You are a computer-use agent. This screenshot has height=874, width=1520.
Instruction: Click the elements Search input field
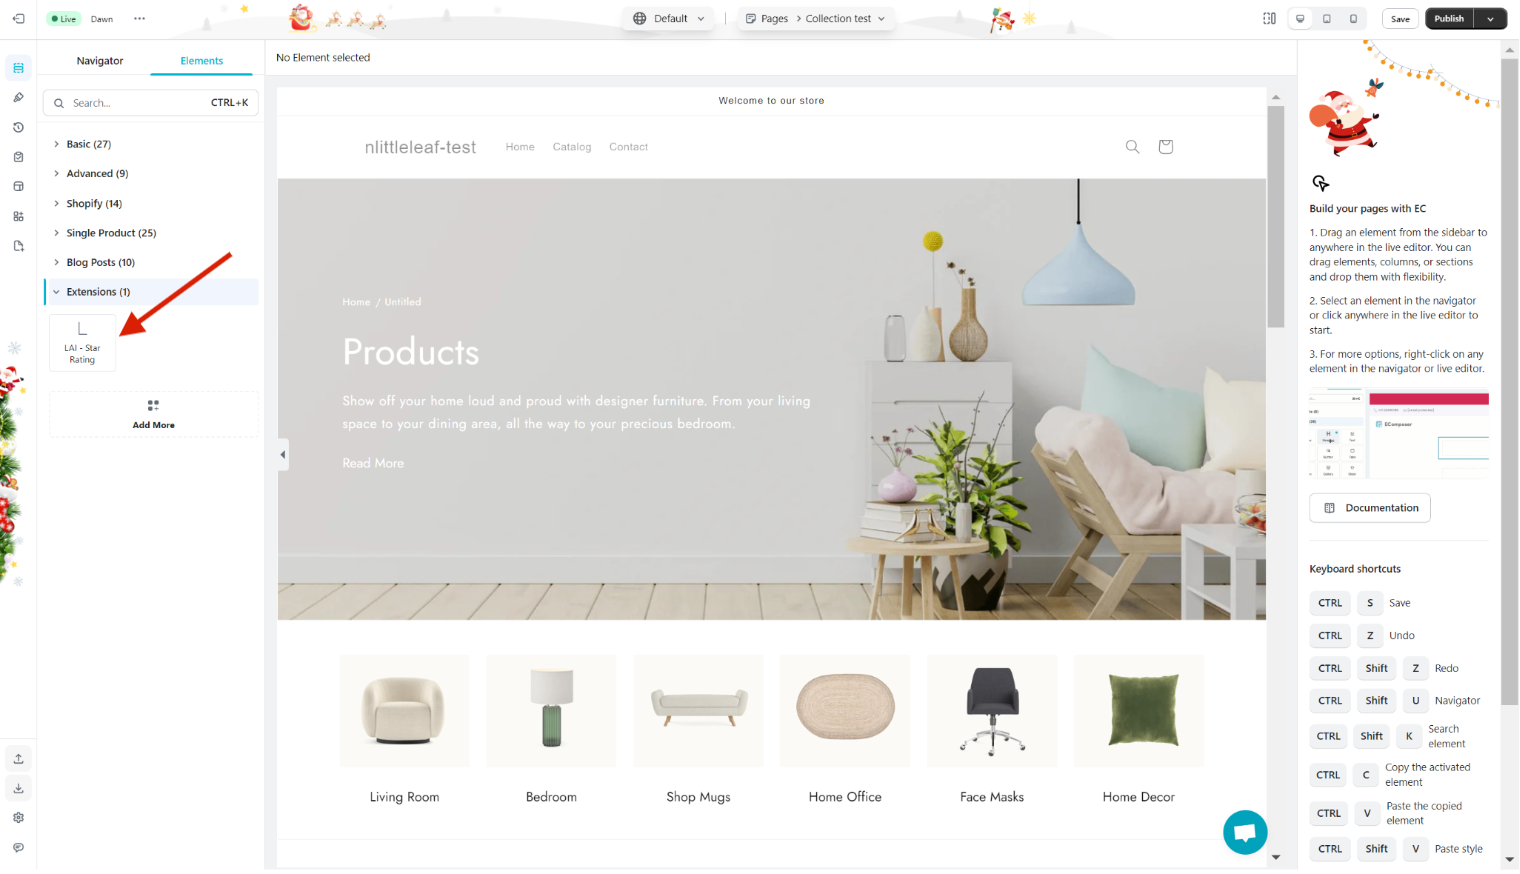pyautogui.click(x=151, y=103)
